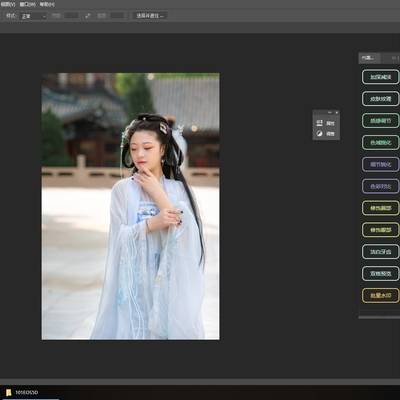The width and height of the screenshot is (400, 400).
Task: Close the small floating panel group
Action: 337,113
